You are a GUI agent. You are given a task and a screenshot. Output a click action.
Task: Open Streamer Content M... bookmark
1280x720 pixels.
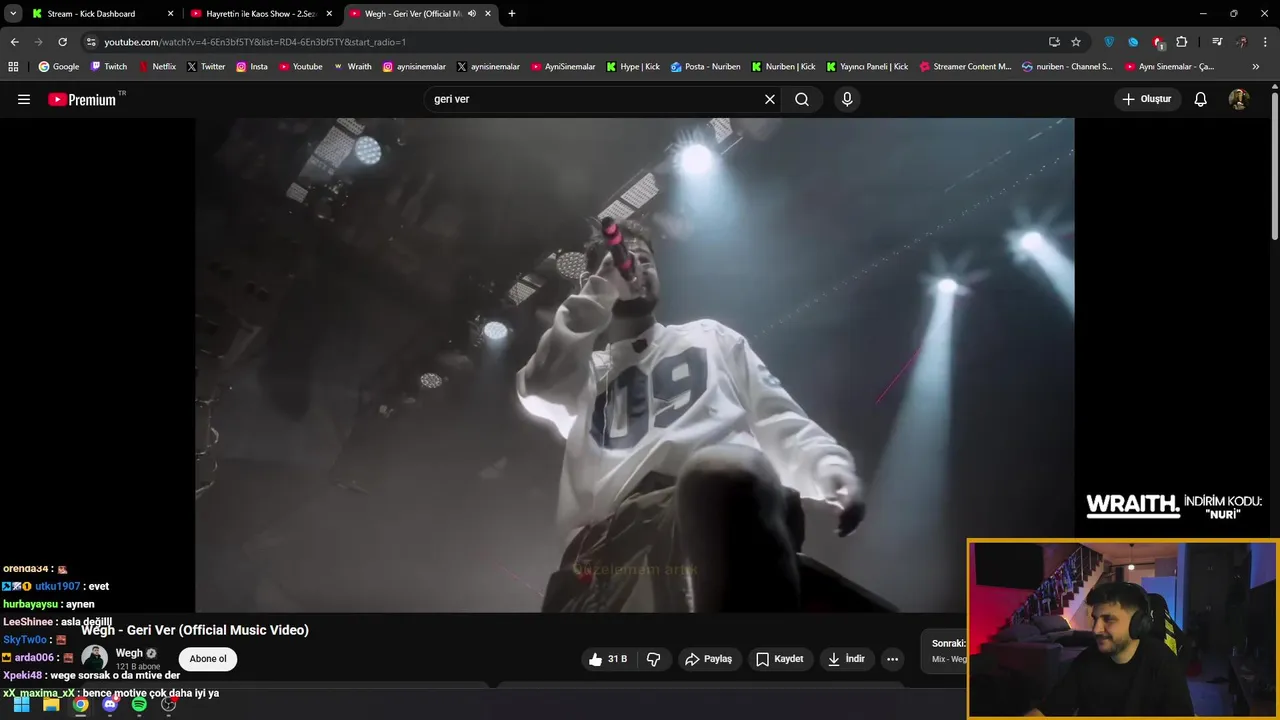point(966,67)
